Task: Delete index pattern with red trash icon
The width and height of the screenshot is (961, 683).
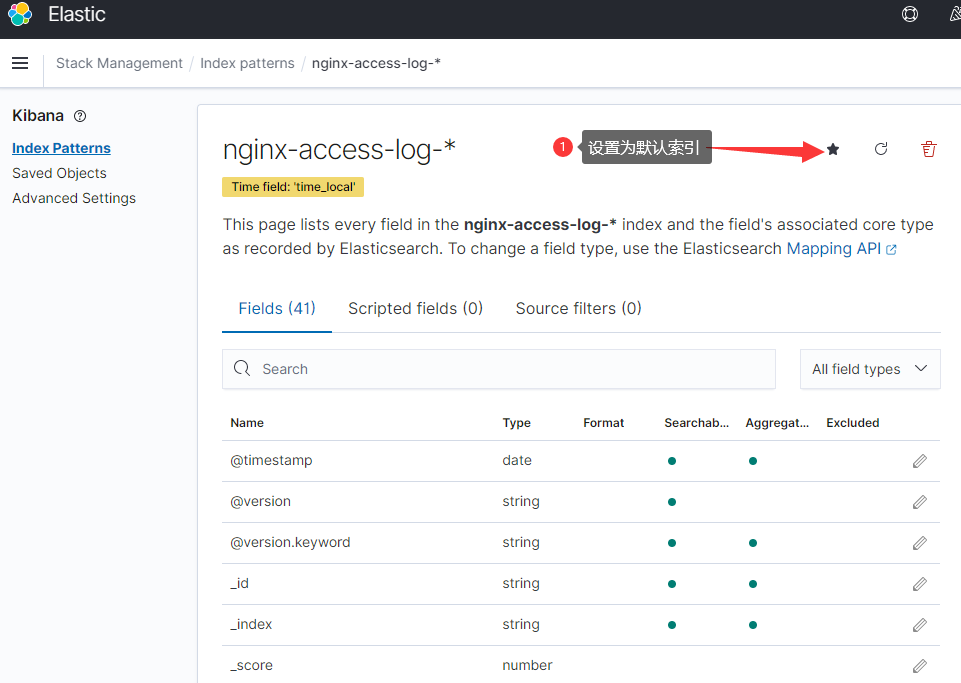Action: point(929,149)
